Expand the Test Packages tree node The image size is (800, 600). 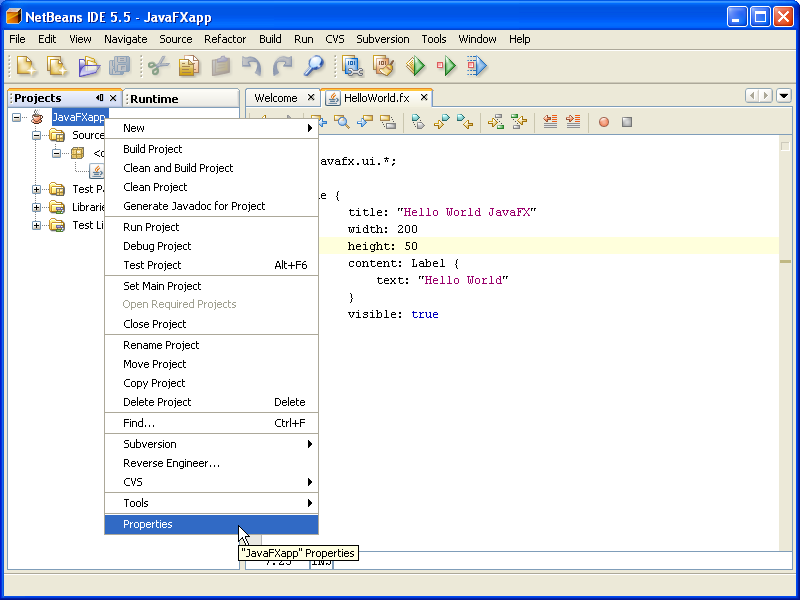(x=37, y=189)
